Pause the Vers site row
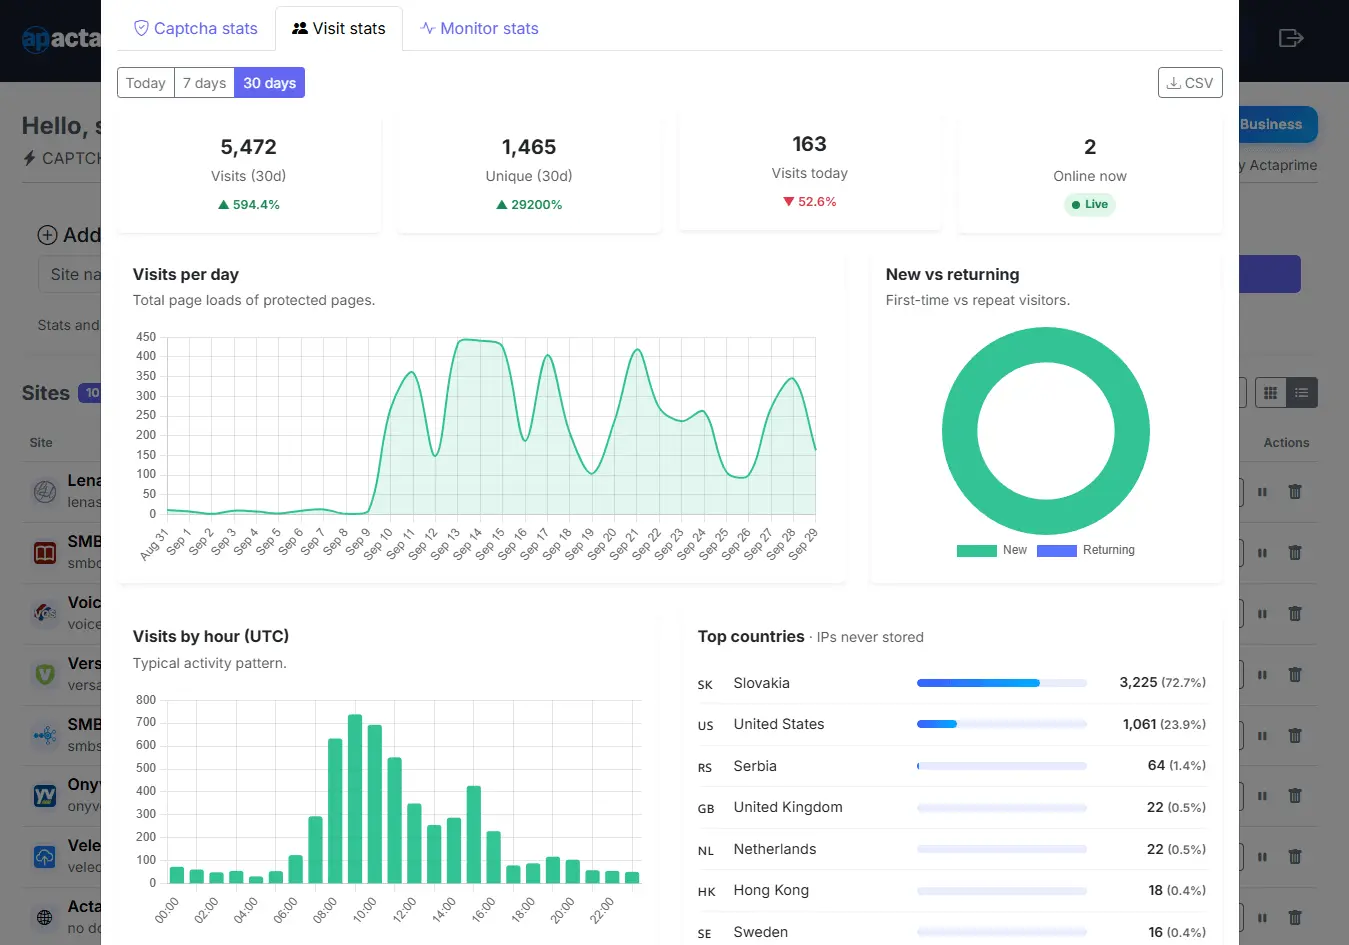Screen dimensions: 1349x945 pos(1262,675)
